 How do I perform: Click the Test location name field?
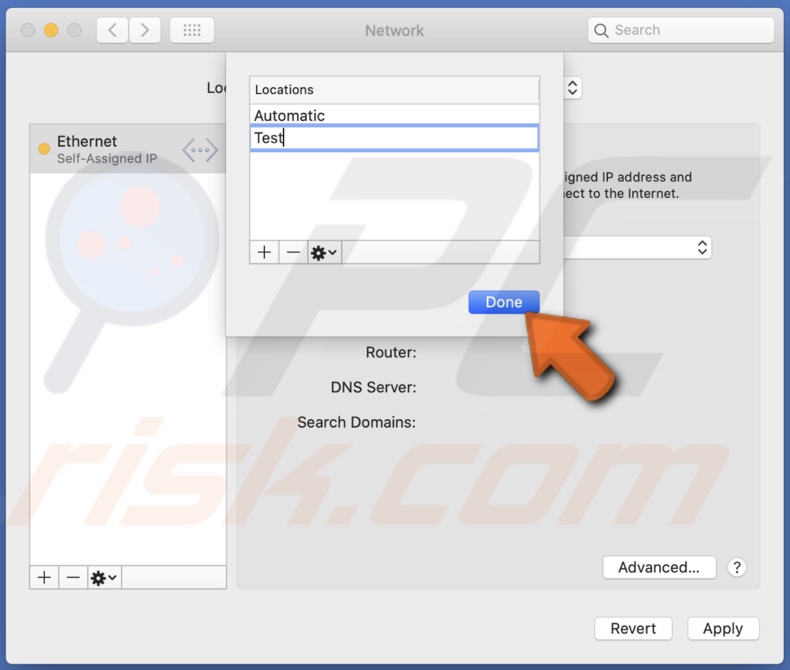[x=394, y=138]
